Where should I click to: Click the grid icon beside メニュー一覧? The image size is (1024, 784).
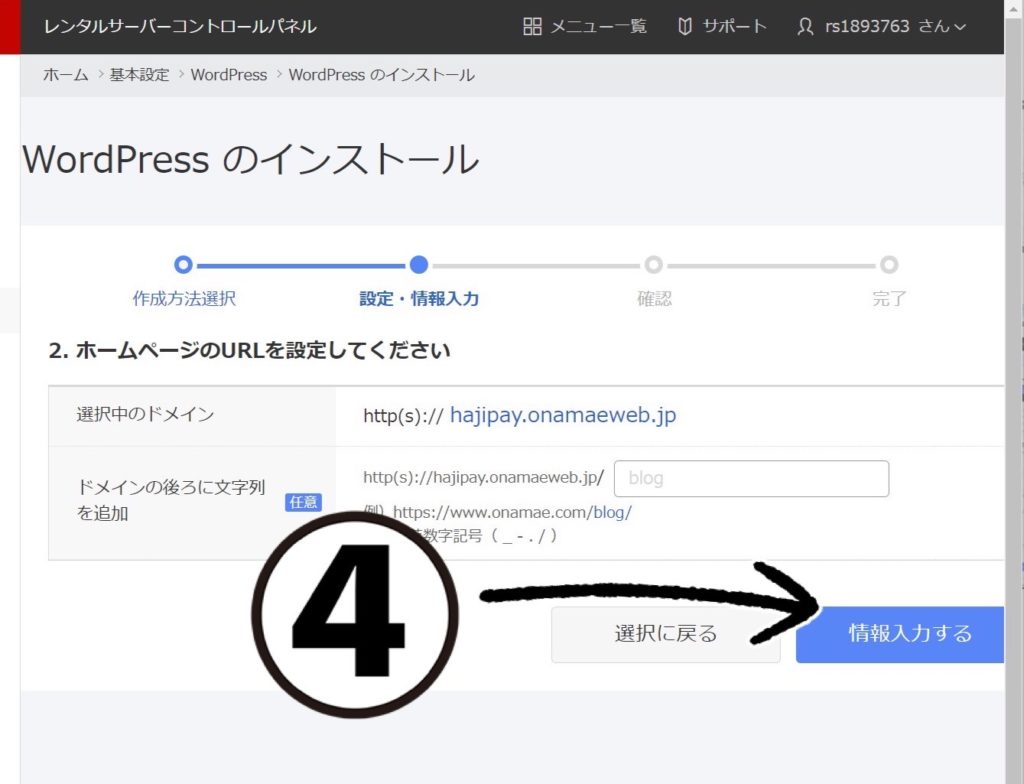click(x=533, y=27)
